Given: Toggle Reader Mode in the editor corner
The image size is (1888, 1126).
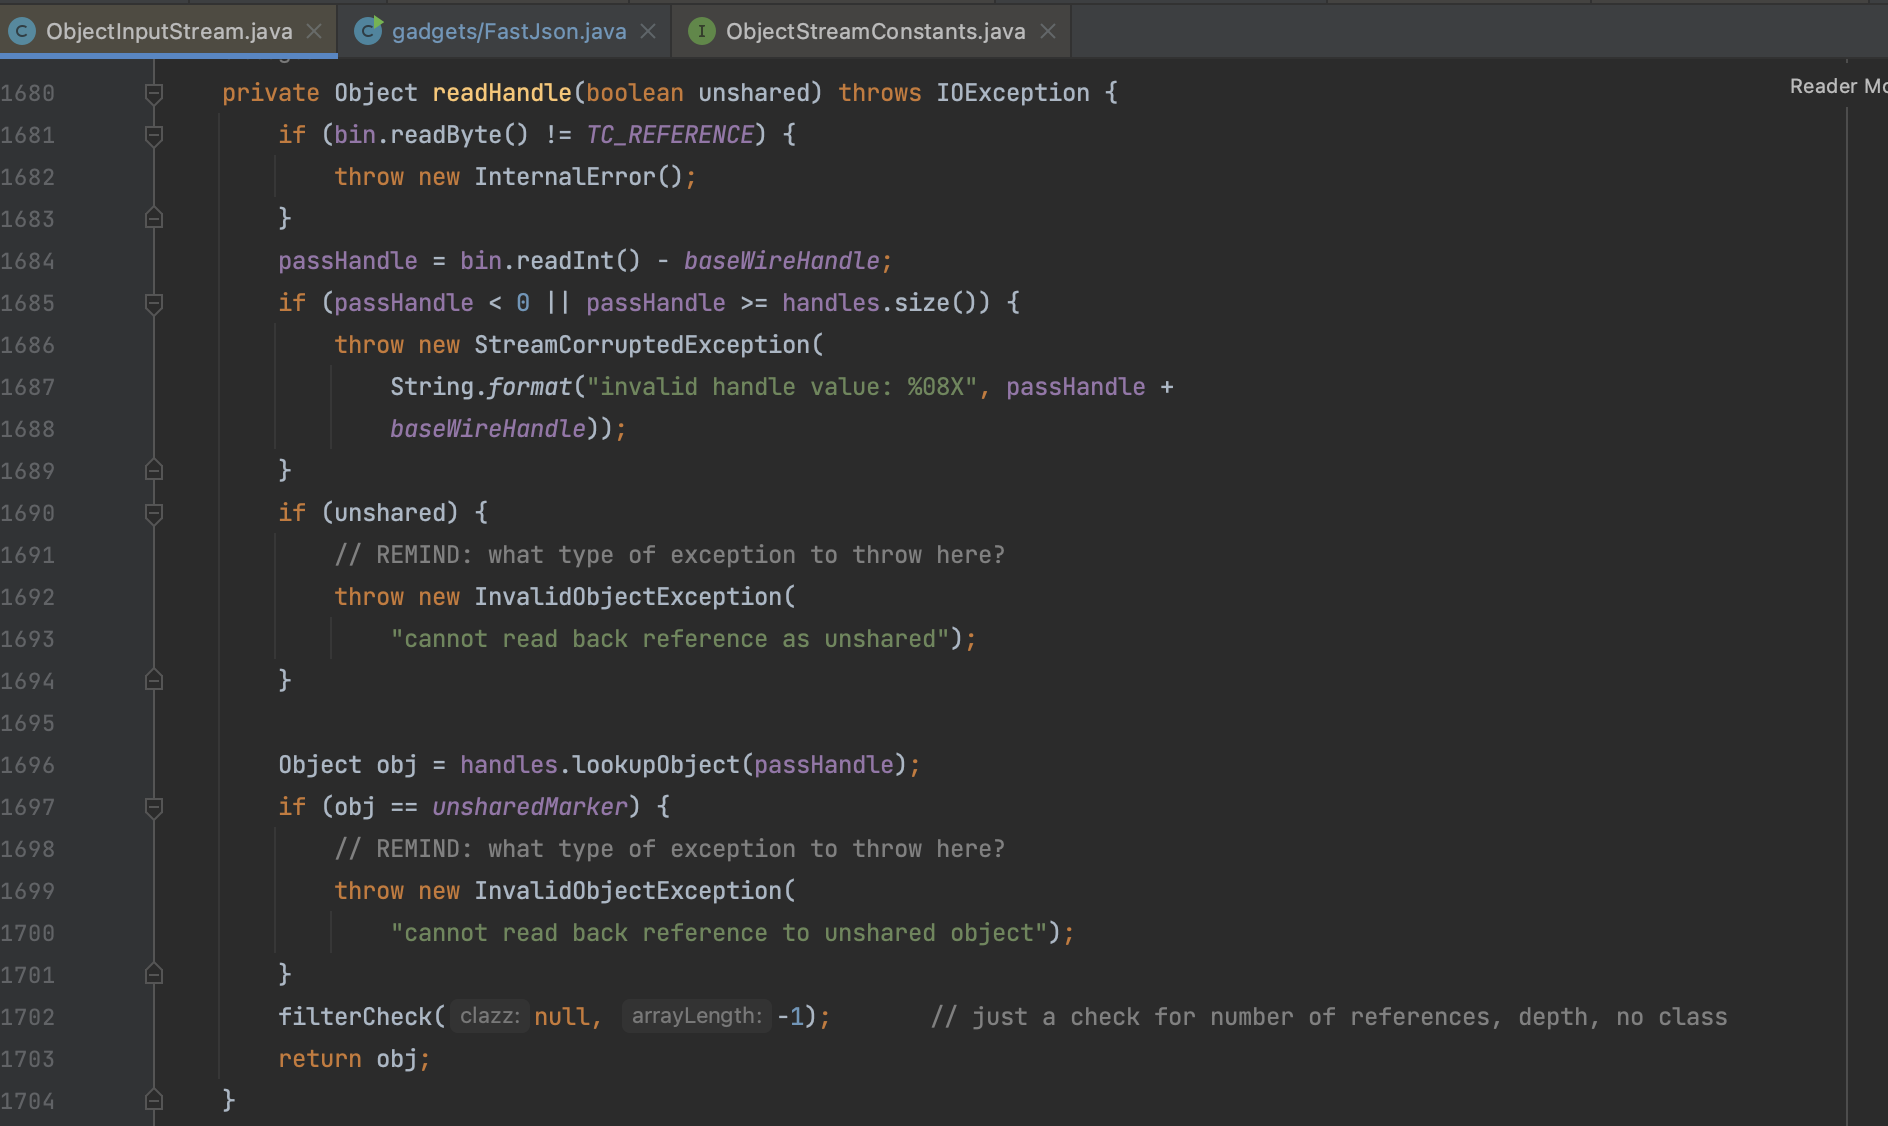Looking at the screenshot, I should 1838,86.
